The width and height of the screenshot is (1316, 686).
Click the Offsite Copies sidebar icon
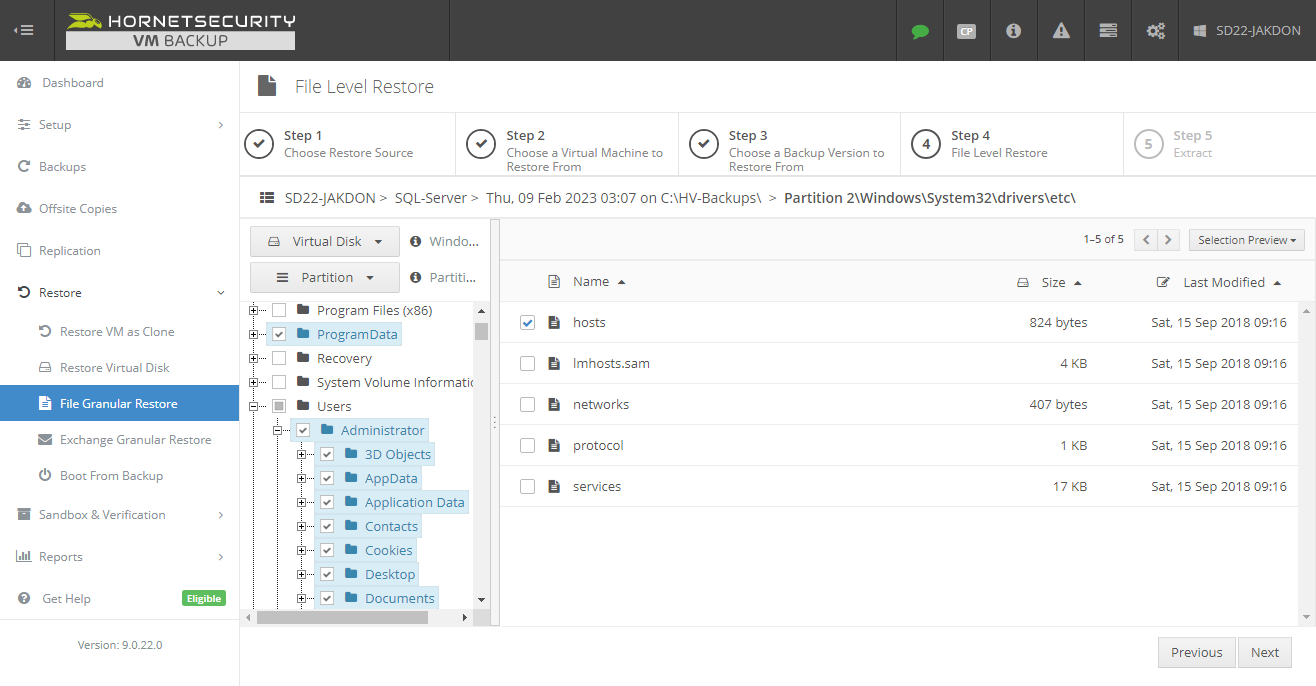click(26, 208)
